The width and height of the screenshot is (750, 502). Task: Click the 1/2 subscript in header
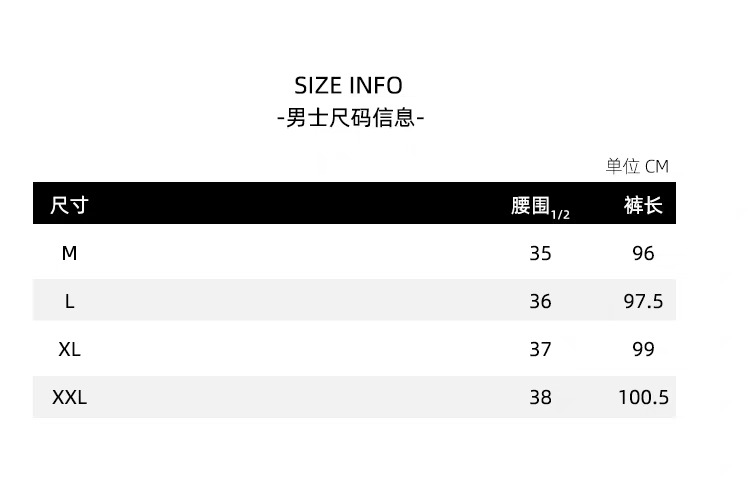point(560,214)
